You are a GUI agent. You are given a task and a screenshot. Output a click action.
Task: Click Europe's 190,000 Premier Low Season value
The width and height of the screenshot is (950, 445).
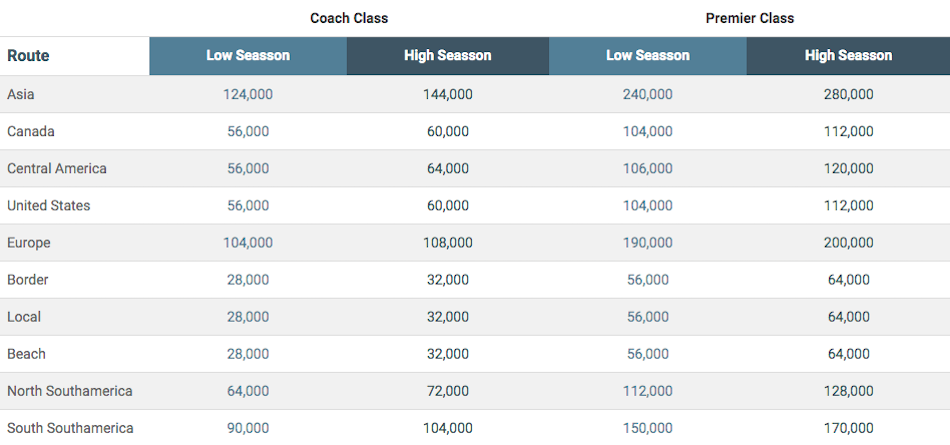pos(648,242)
